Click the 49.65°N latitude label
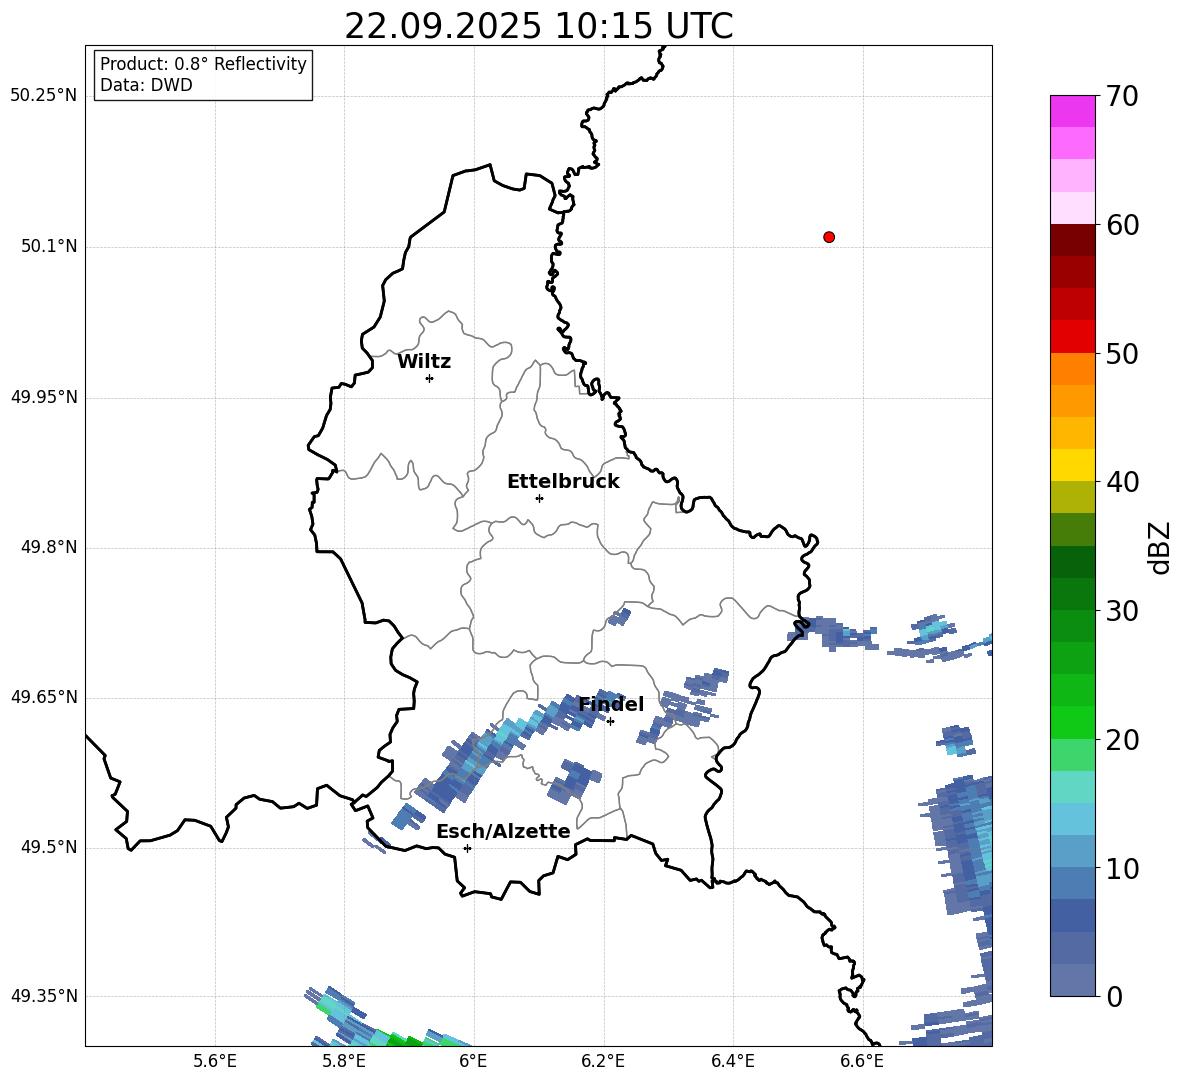Viewport: 1184px width, 1081px height. click(x=44, y=697)
